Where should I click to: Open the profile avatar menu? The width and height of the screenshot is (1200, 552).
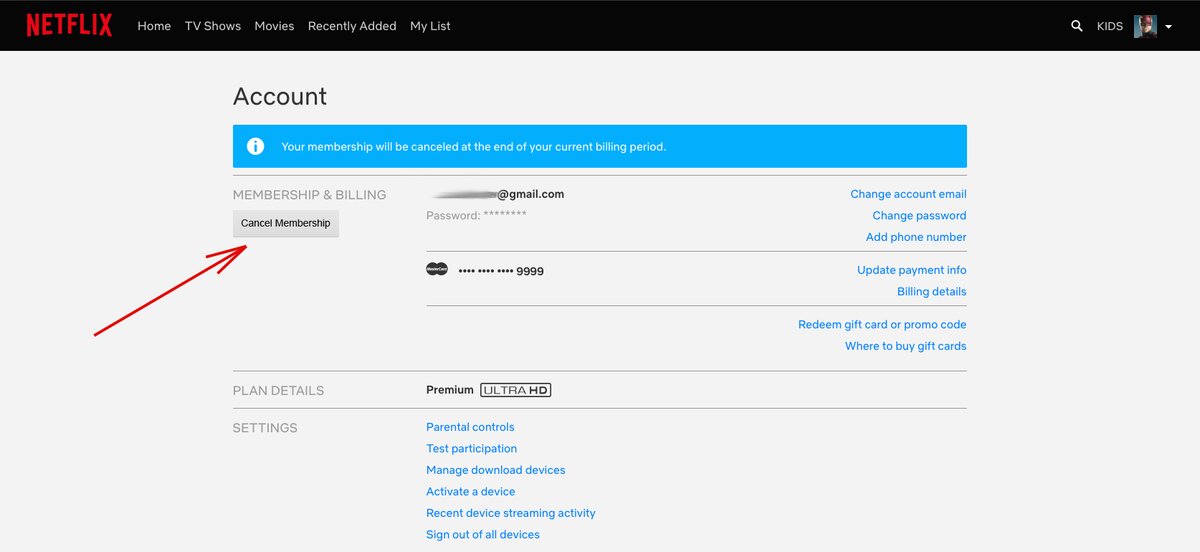[x=1145, y=26]
